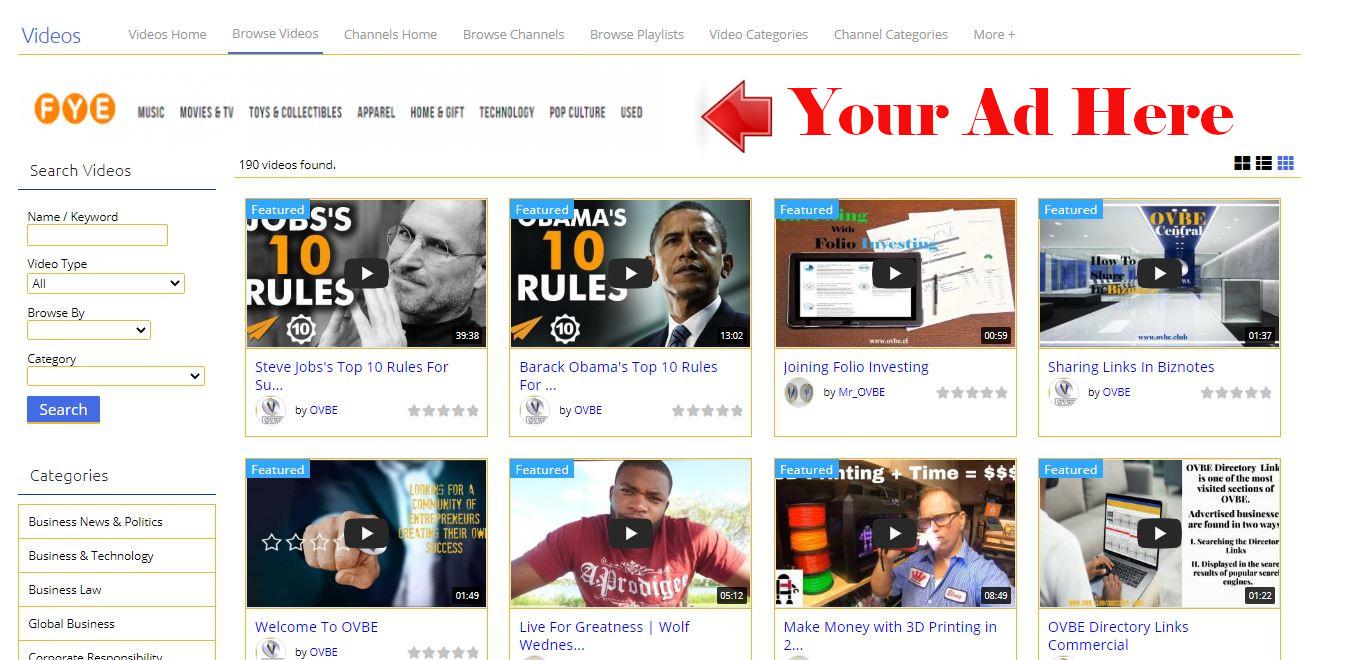Switch to list view icon
The image size is (1351, 660).
click(1264, 163)
